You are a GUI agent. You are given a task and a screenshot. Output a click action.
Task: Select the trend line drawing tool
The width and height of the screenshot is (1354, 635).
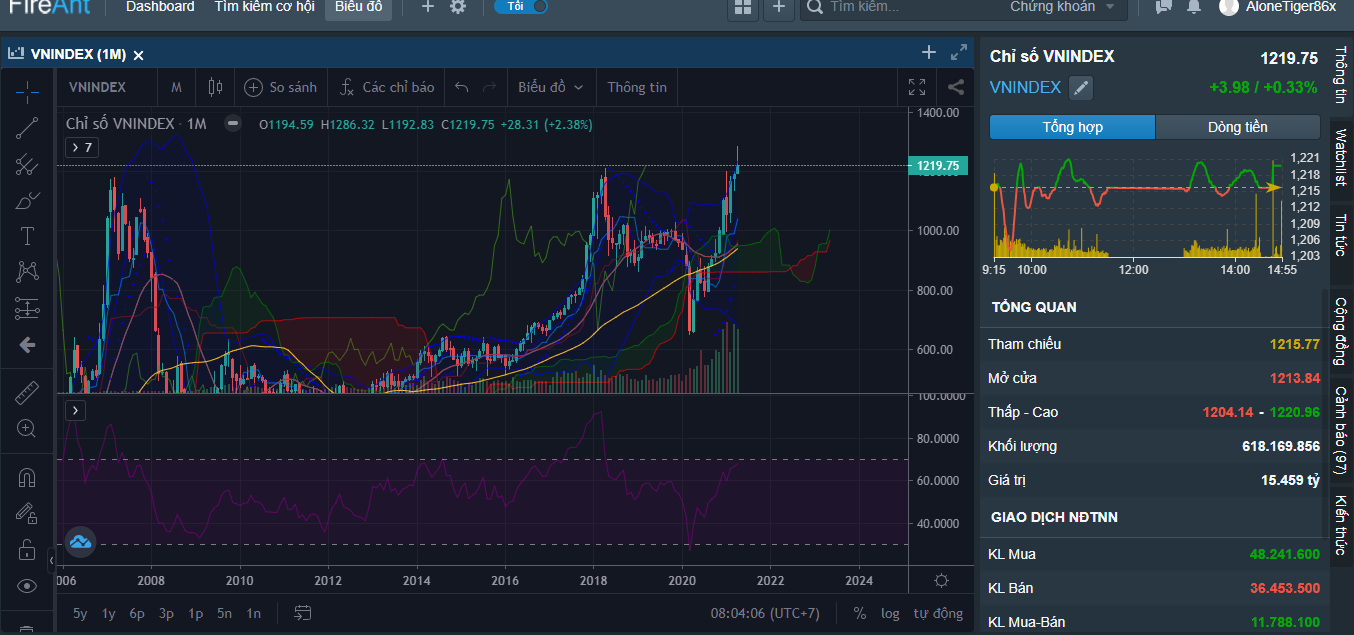click(x=27, y=127)
